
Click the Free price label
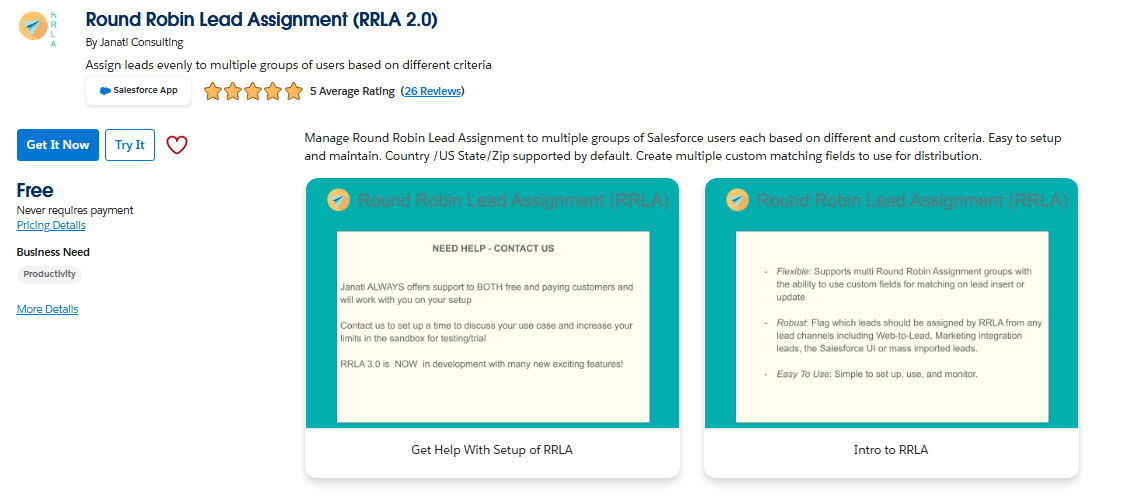coord(35,191)
